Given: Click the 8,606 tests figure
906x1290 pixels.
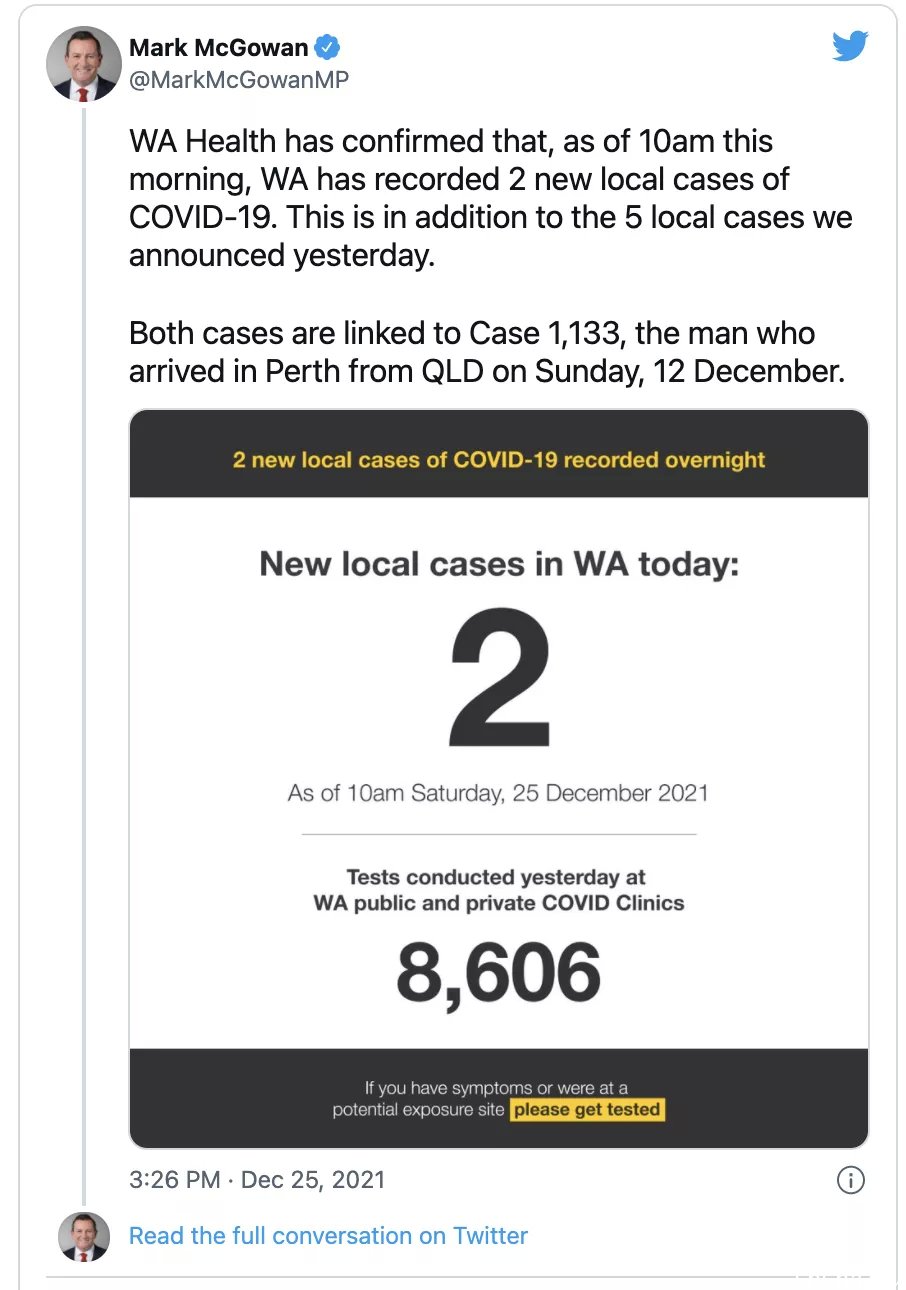Looking at the screenshot, I should pos(498,973).
